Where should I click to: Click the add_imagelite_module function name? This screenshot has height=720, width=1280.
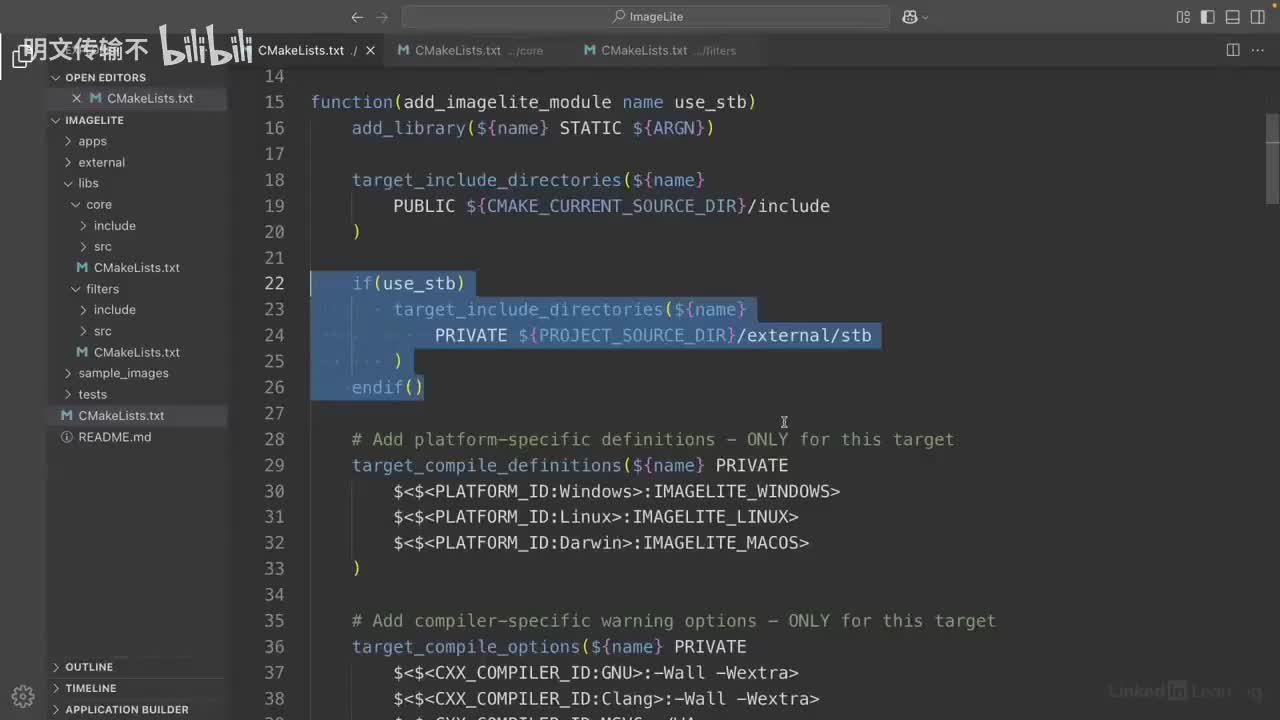click(507, 102)
